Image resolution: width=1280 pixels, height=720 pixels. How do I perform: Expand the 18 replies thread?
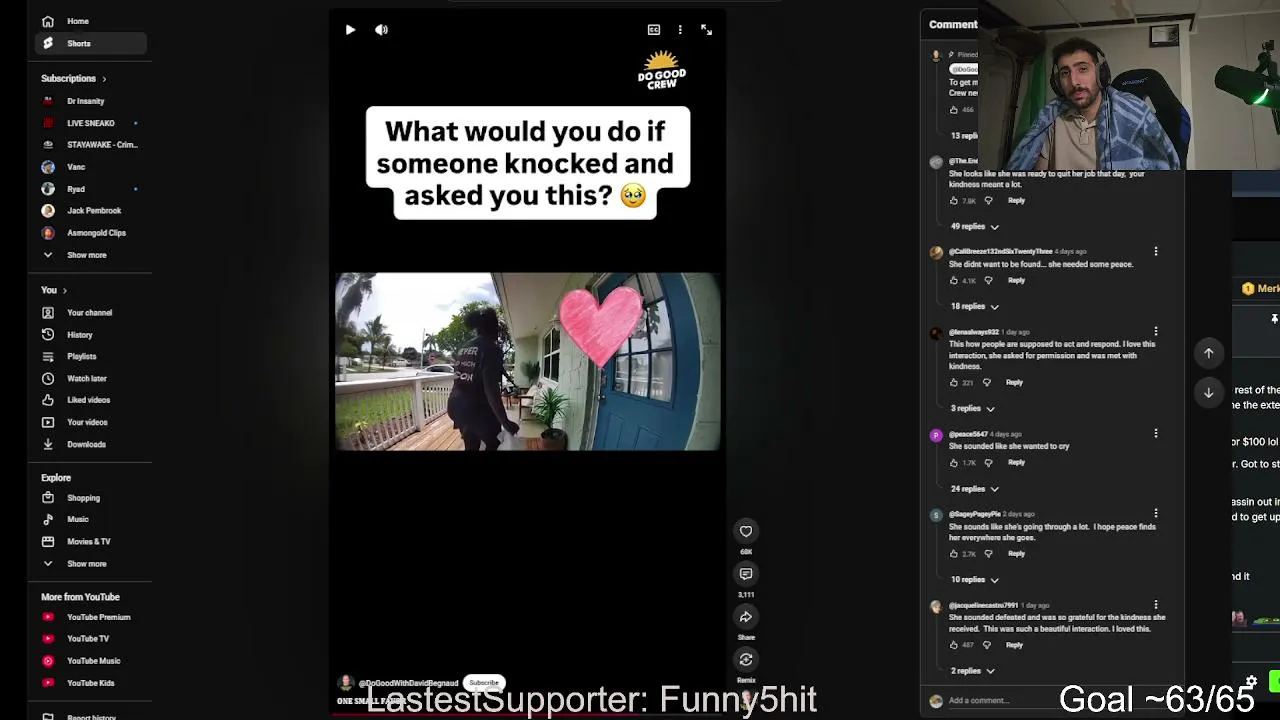[x=975, y=307]
